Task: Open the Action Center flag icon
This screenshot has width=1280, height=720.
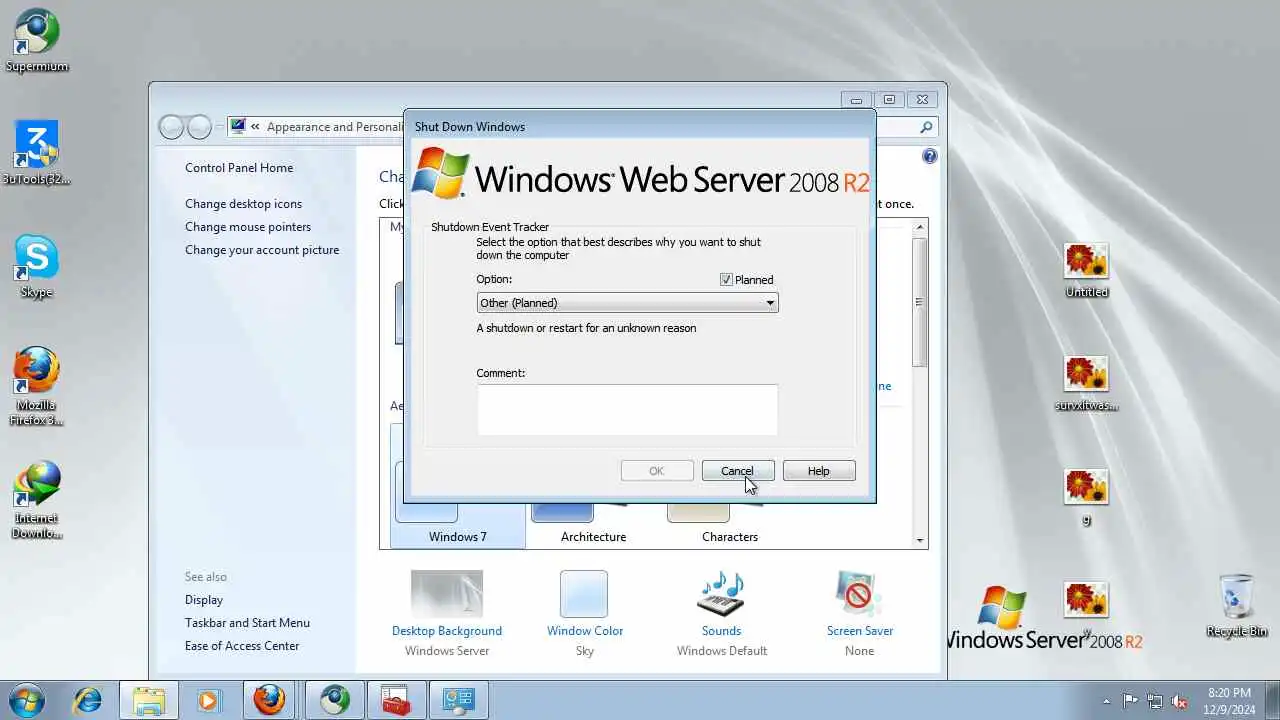Action: click(x=1130, y=701)
